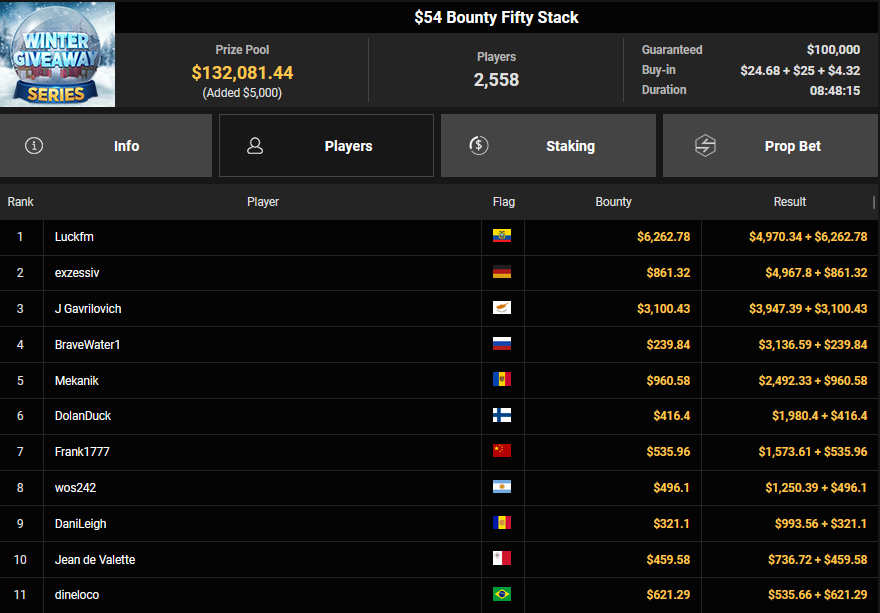
Task: Click Mekanik's bounty value $960.58
Action: point(660,381)
